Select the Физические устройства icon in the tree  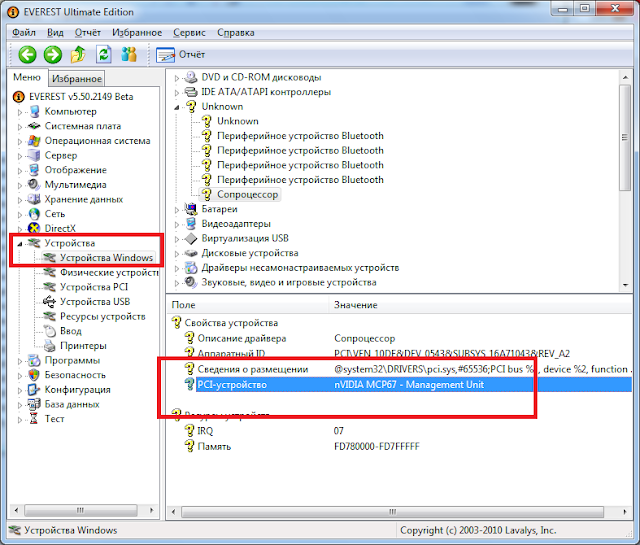(x=49, y=272)
